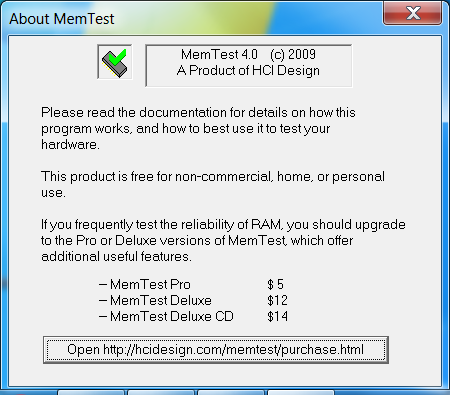
Task: Click the About MemTest title bar text
Action: (62, 19)
